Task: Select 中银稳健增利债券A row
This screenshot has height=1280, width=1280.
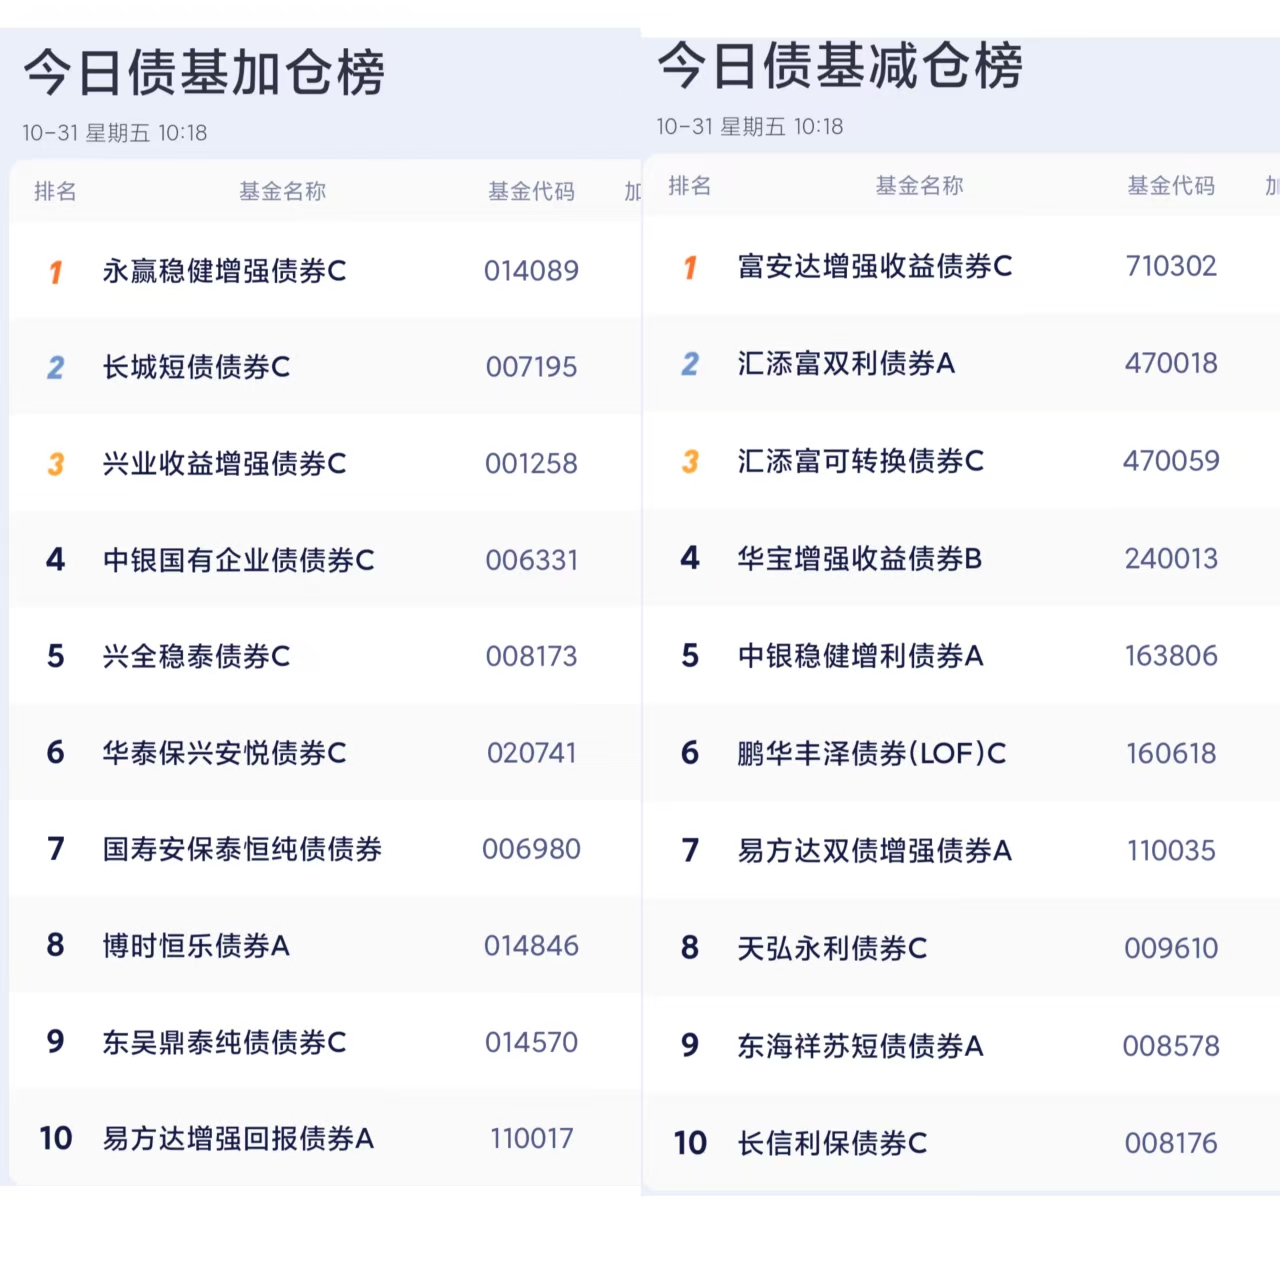Action: point(861,656)
